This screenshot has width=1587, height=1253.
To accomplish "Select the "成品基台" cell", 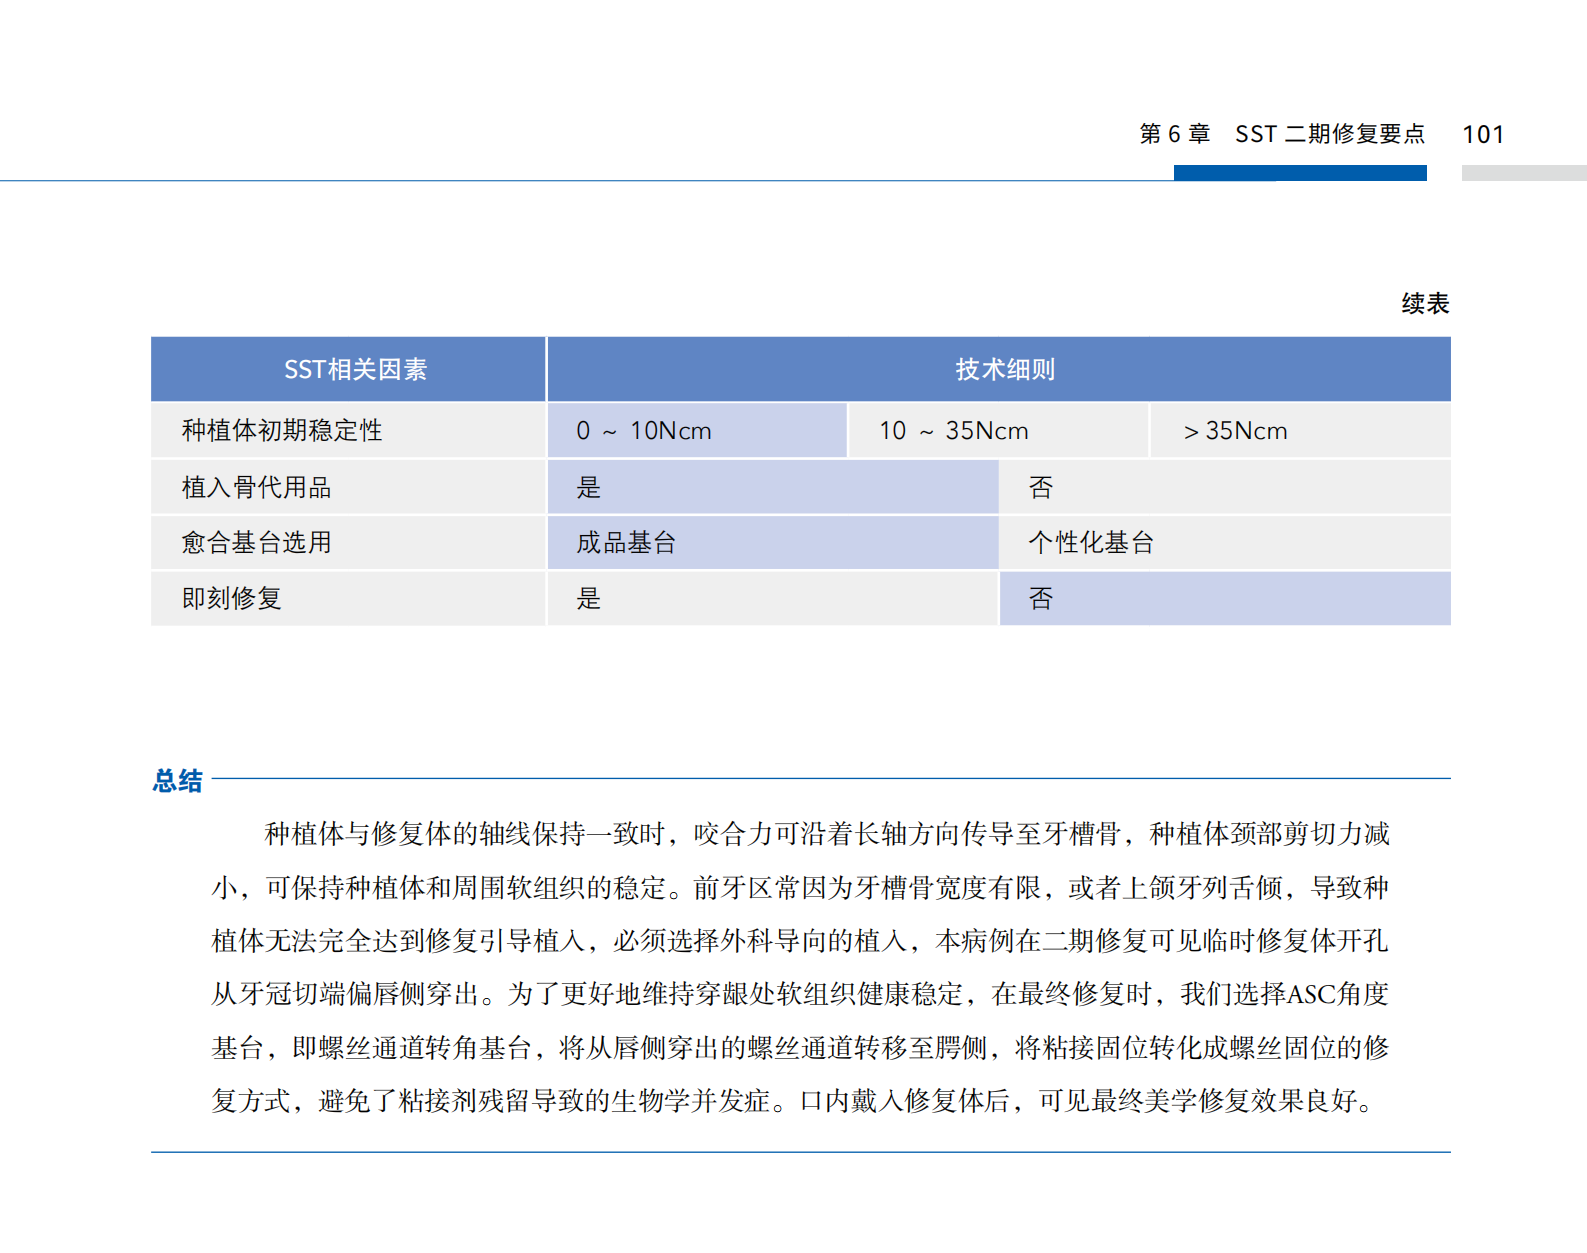I will (626, 543).
